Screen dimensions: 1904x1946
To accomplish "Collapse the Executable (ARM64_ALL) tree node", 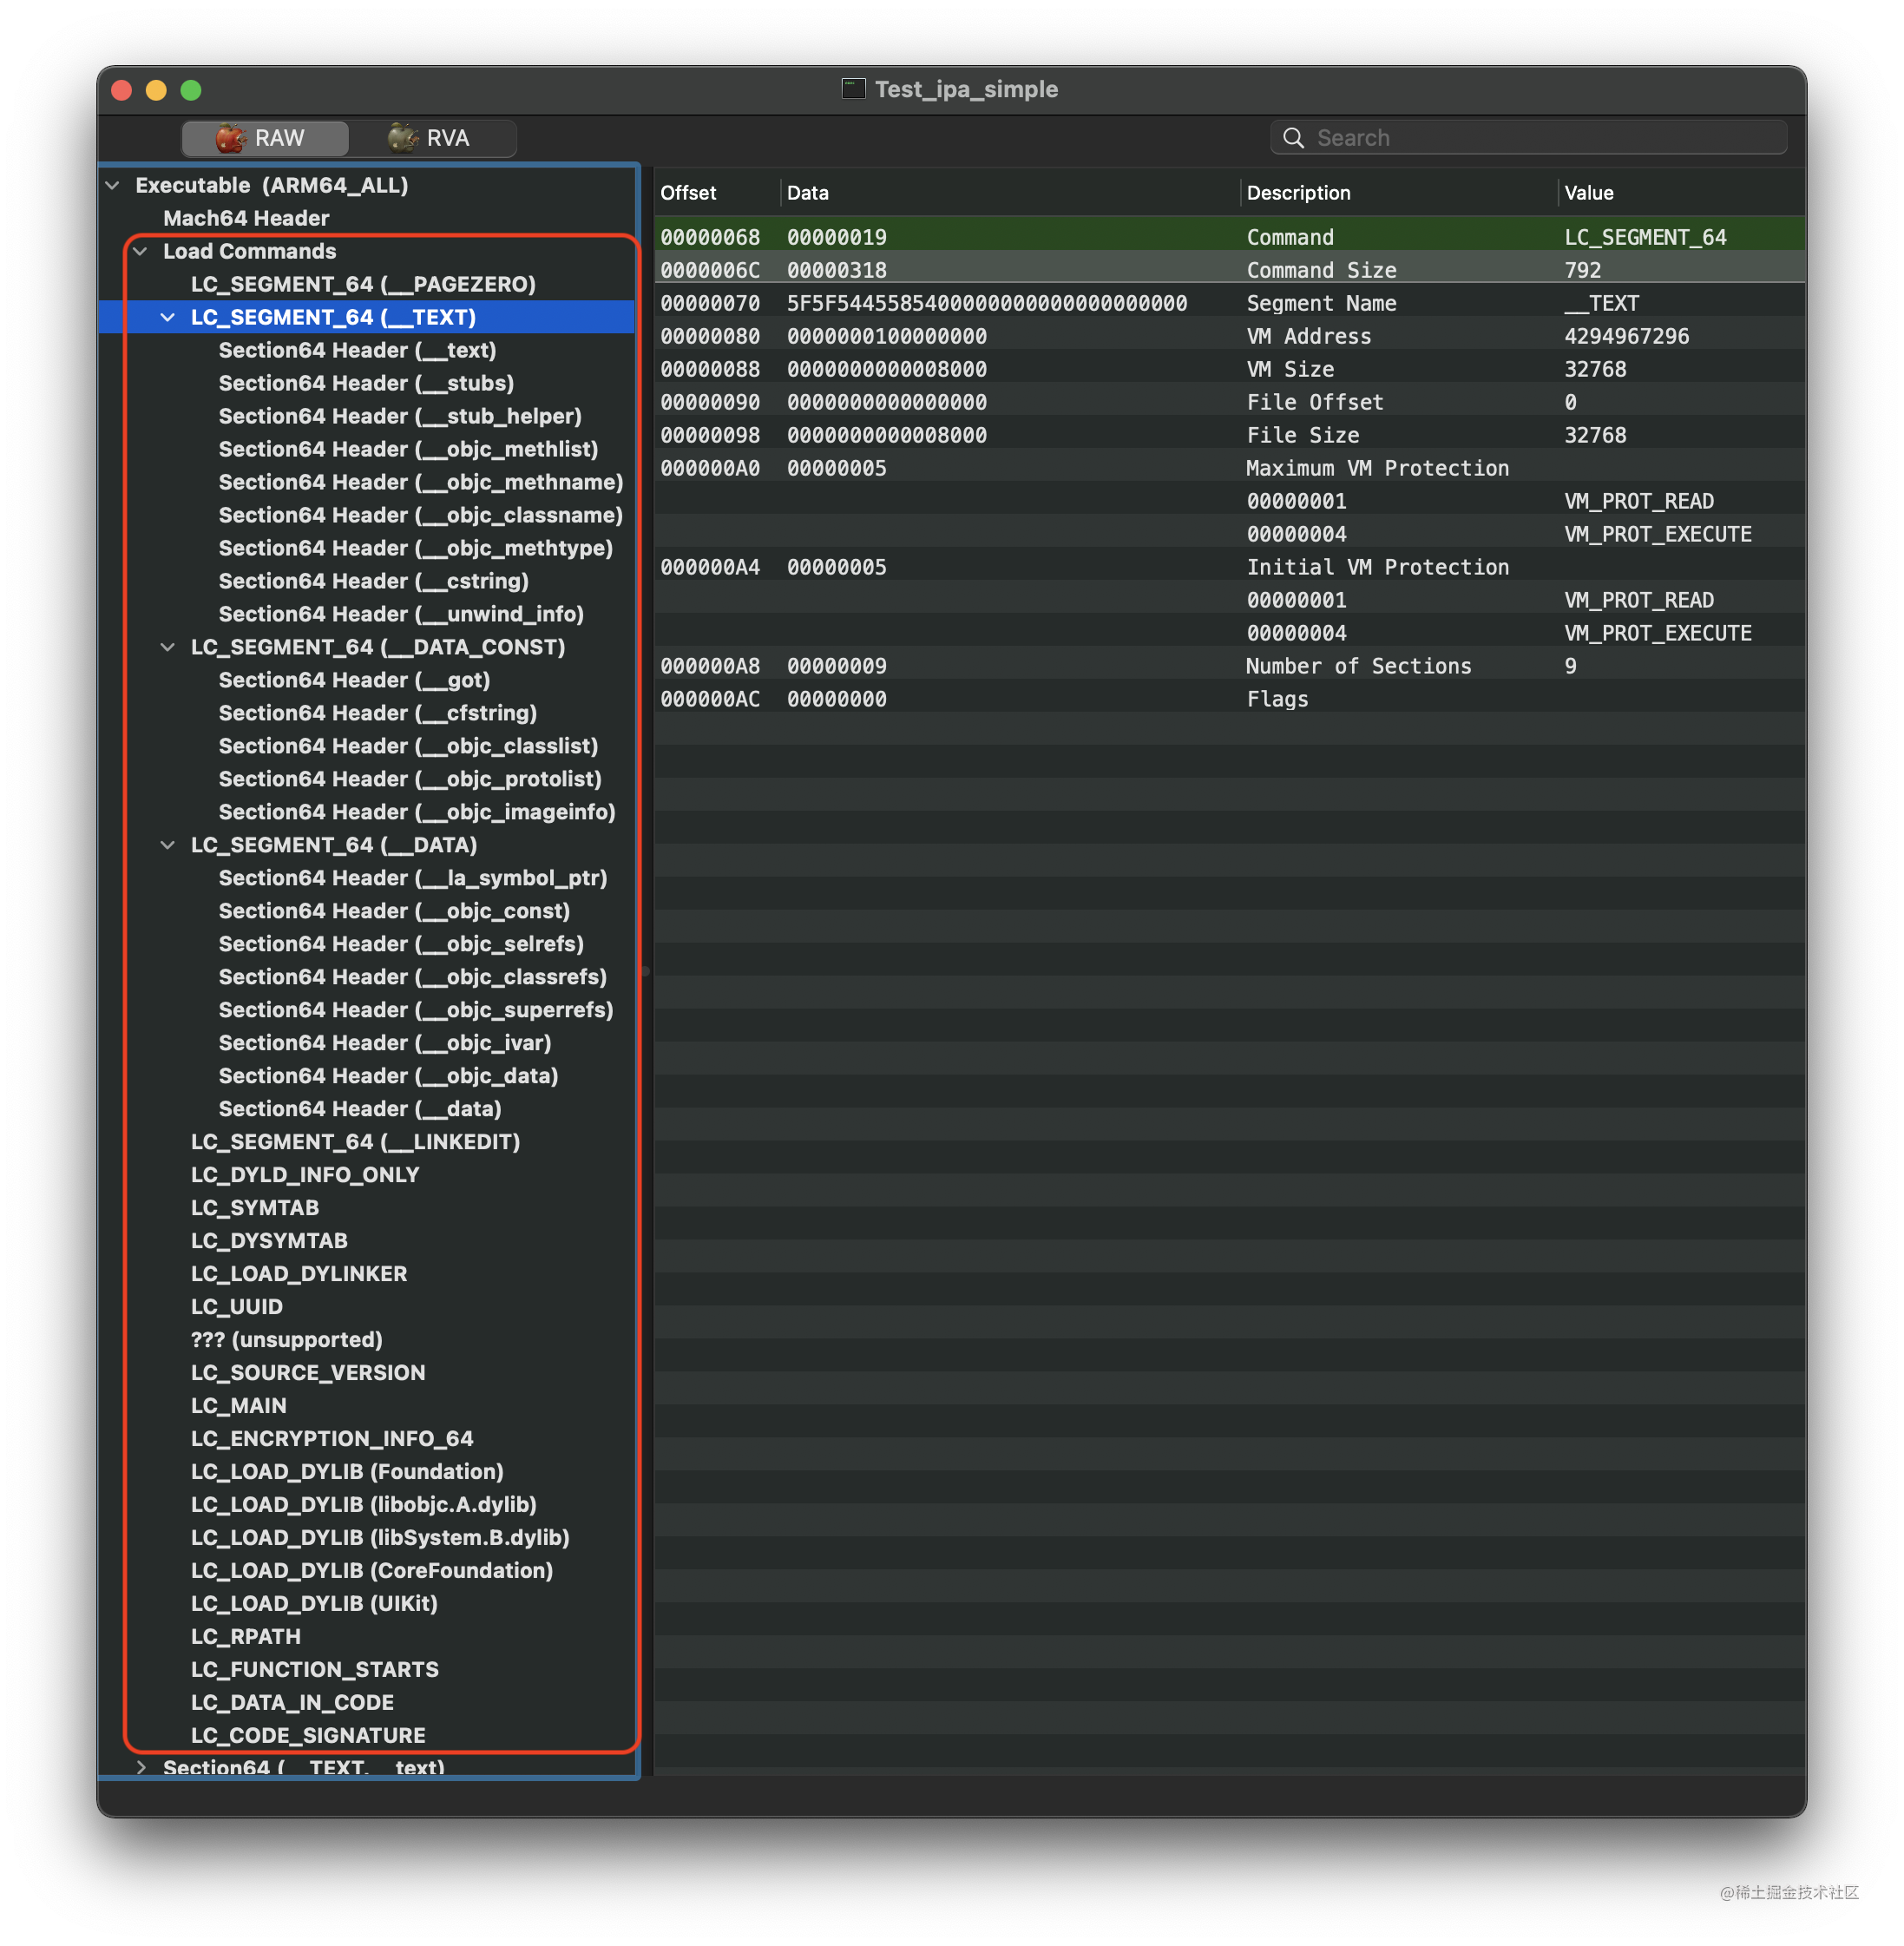I will [113, 186].
